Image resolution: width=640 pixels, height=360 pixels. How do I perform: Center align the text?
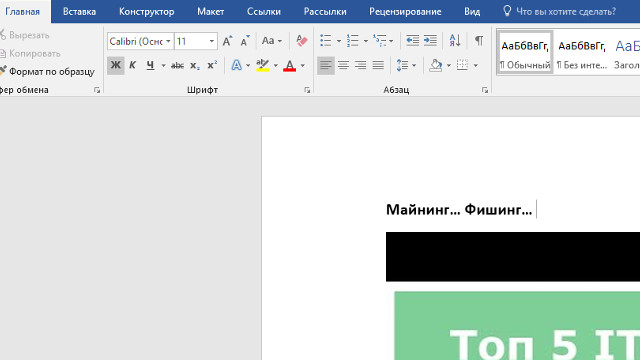(343, 65)
